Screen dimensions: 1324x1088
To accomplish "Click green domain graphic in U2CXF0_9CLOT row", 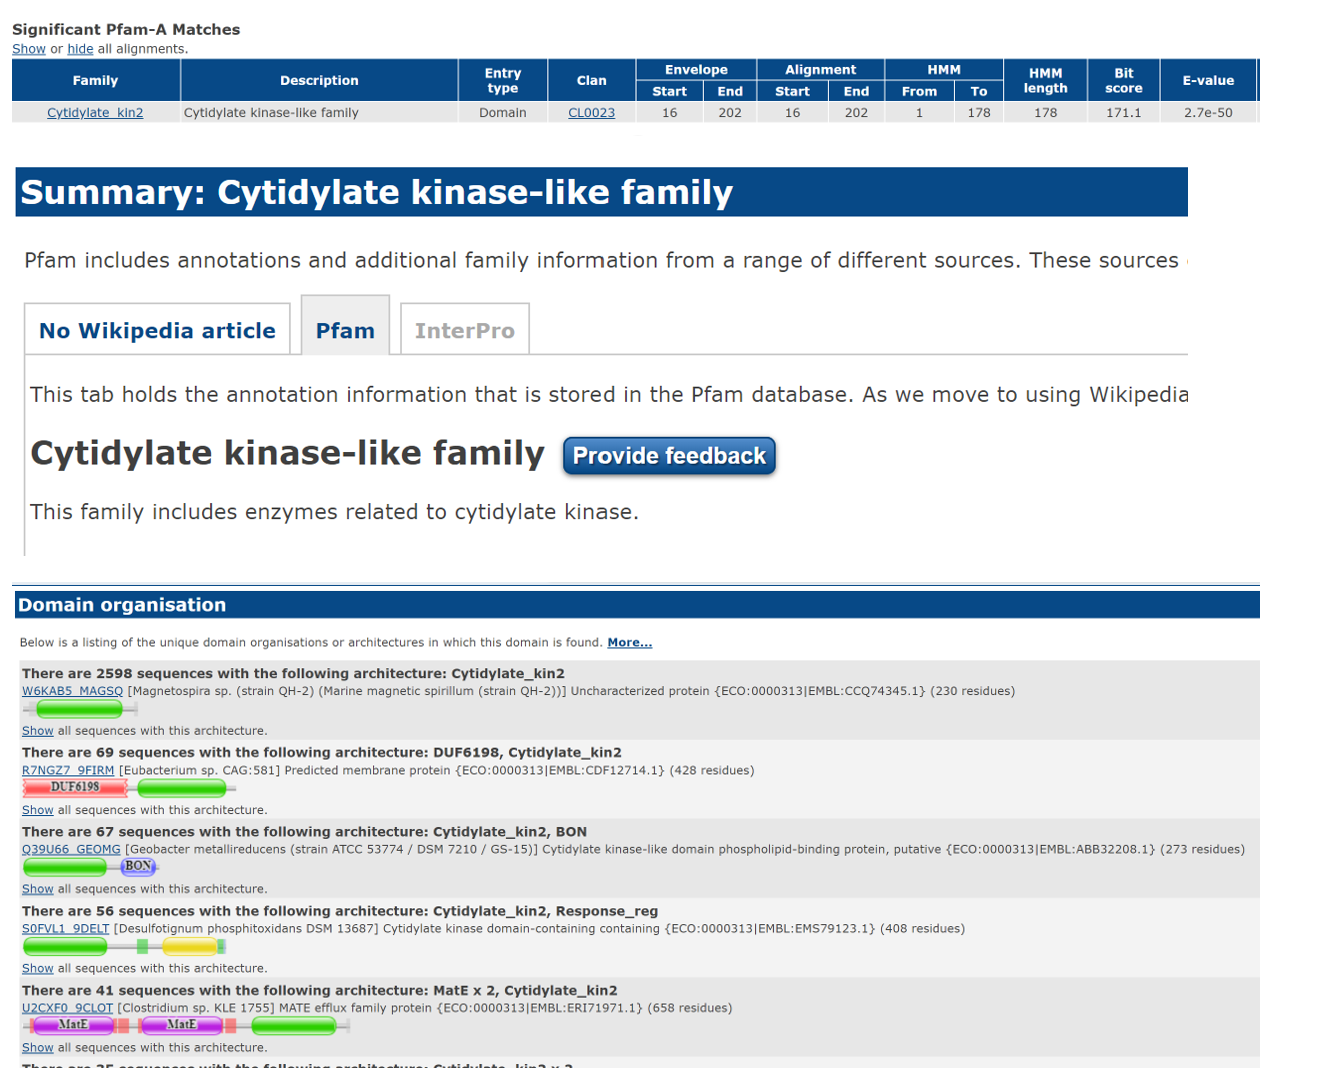I will click(x=293, y=1025).
